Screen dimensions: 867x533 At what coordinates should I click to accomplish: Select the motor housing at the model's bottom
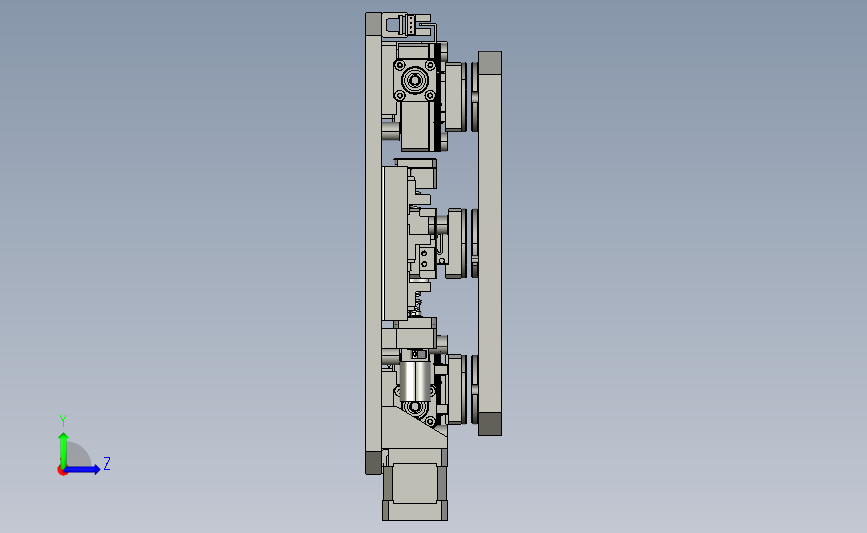coord(415,484)
